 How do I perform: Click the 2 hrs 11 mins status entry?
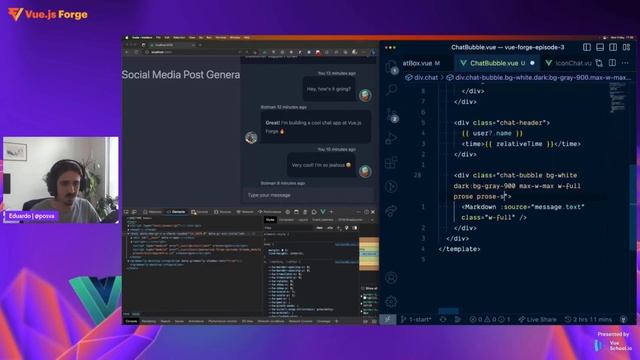pyautogui.click(x=588, y=319)
